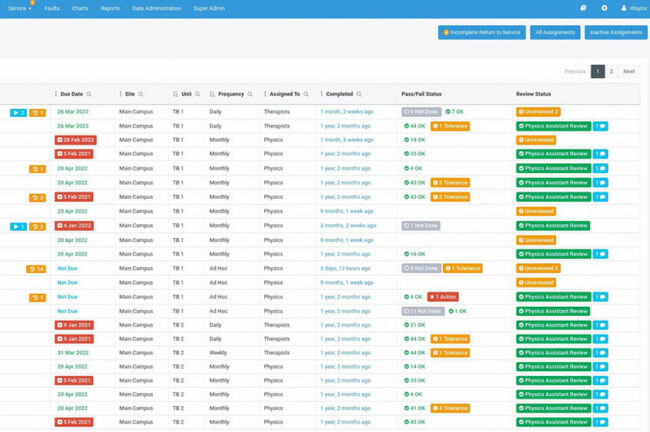
Task: Click the search icon beside Frequency header
Action: click(x=251, y=94)
